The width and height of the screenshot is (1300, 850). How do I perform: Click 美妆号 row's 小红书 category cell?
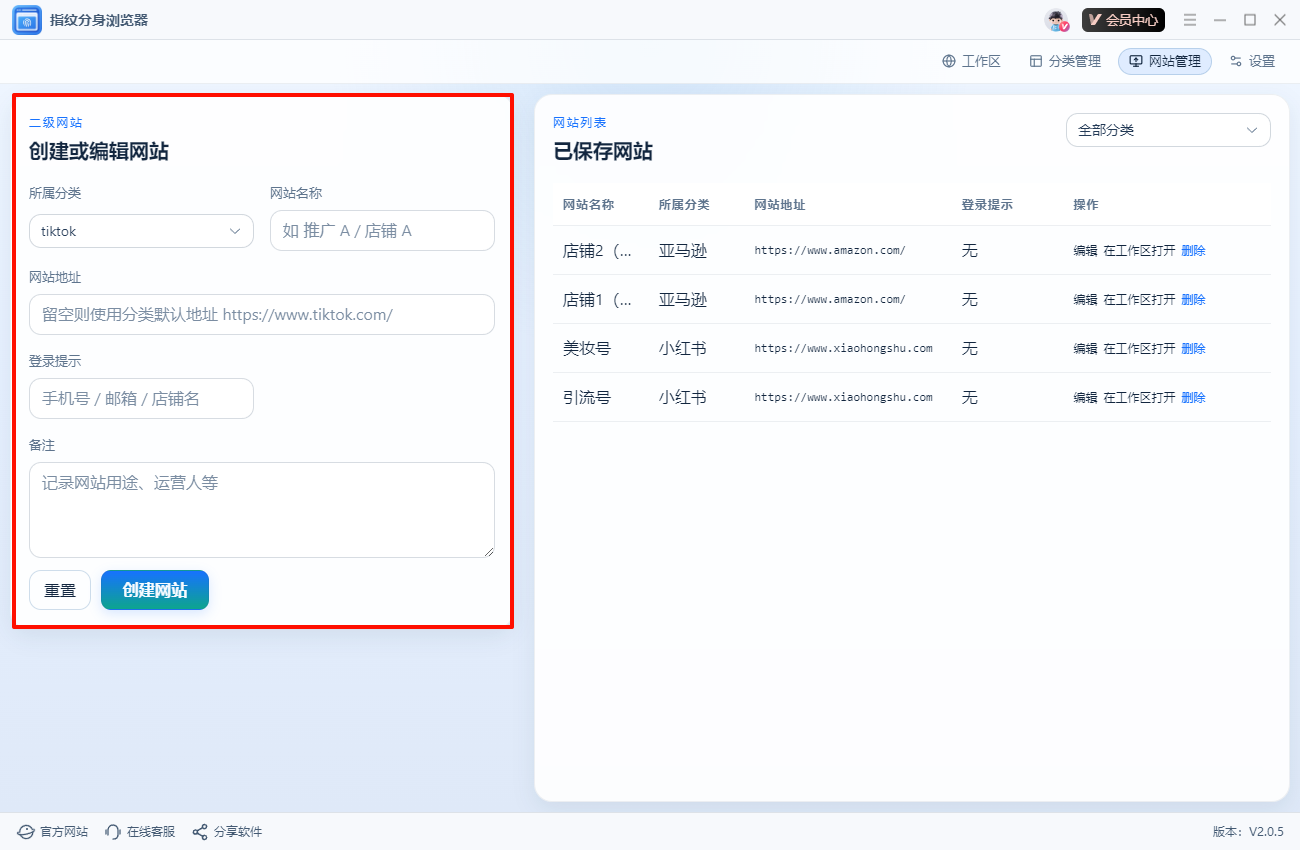(683, 349)
